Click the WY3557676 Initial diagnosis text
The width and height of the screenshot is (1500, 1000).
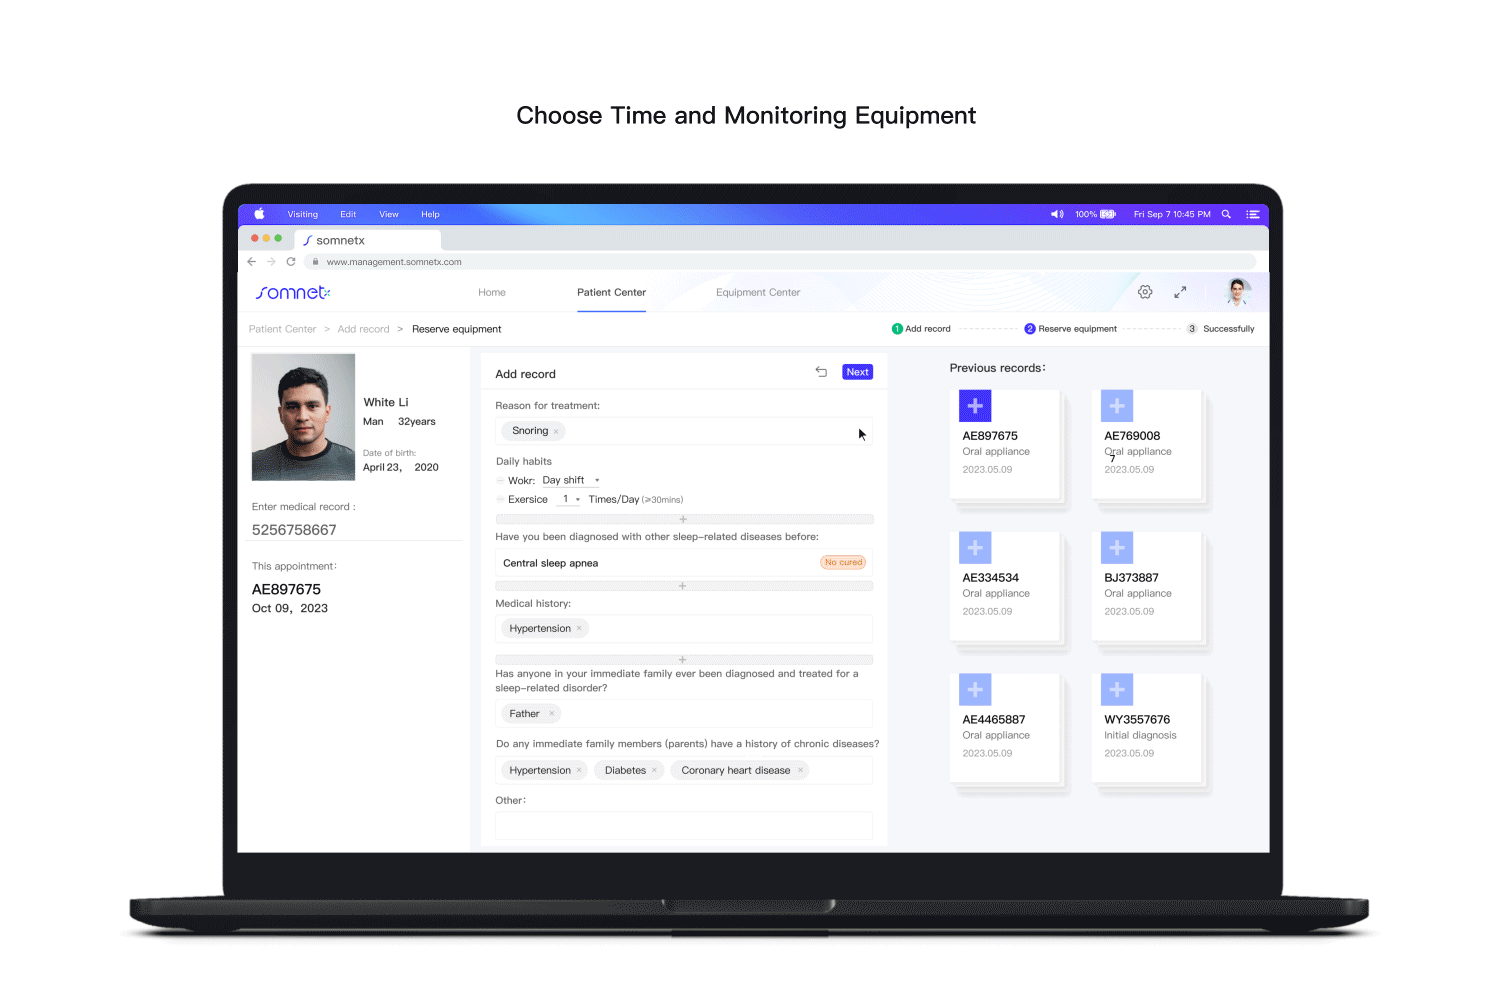[x=1140, y=735]
